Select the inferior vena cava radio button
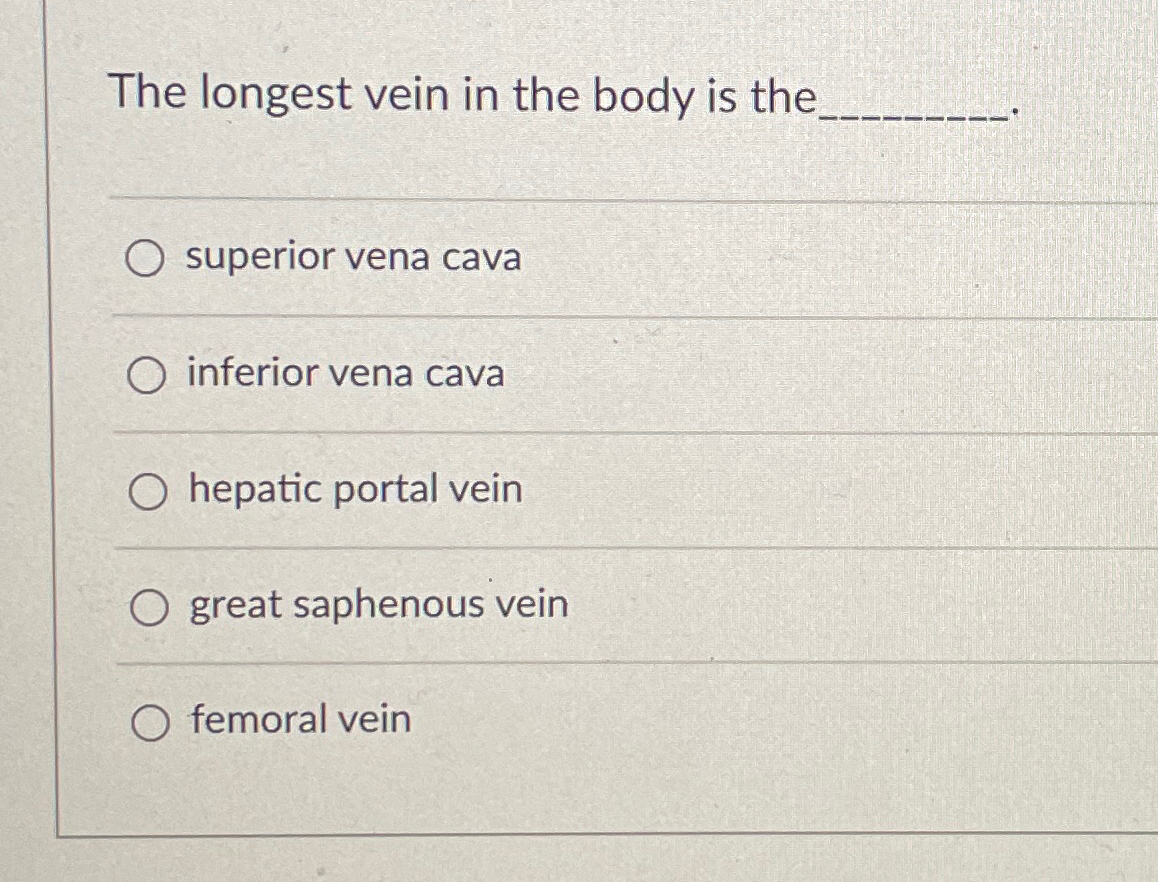The height and width of the screenshot is (882, 1158). (145, 375)
